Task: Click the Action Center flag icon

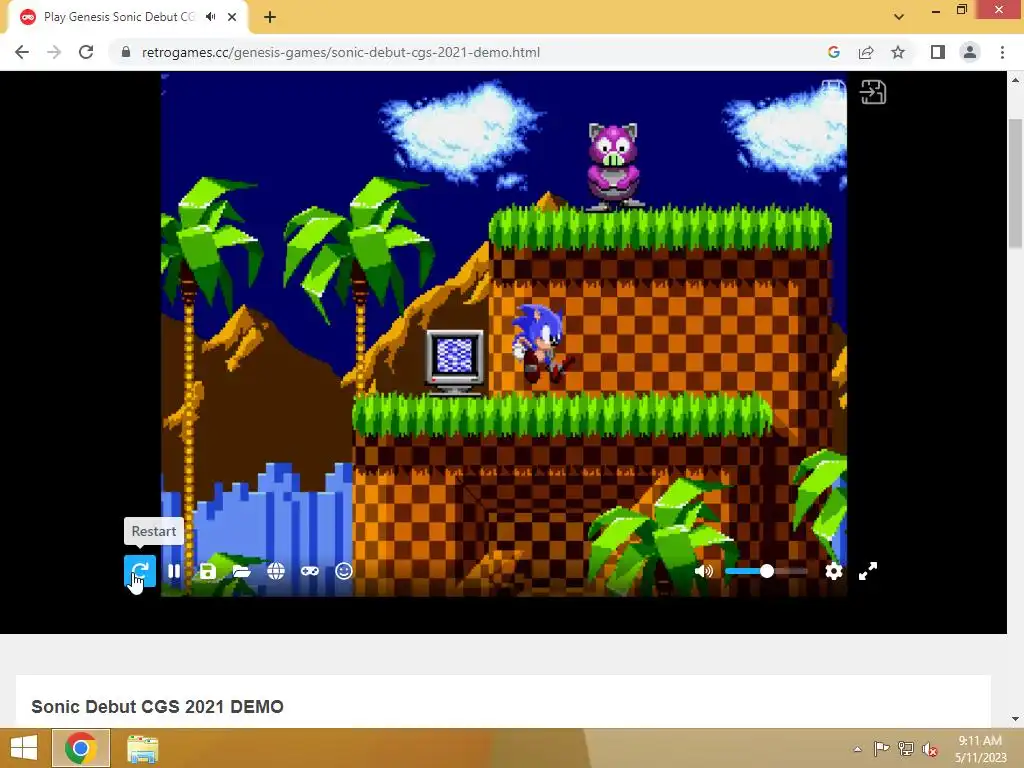Action: [x=881, y=748]
